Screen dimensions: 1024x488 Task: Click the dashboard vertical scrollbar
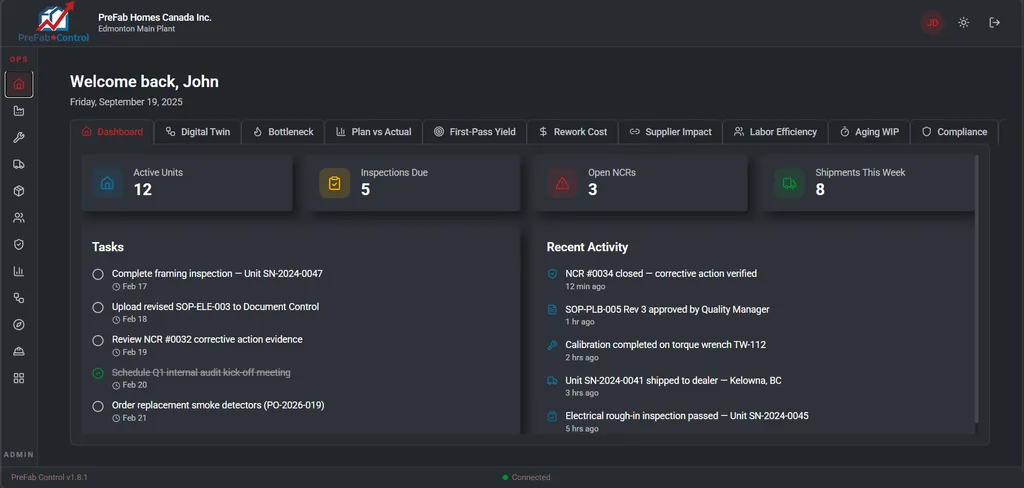[977, 287]
